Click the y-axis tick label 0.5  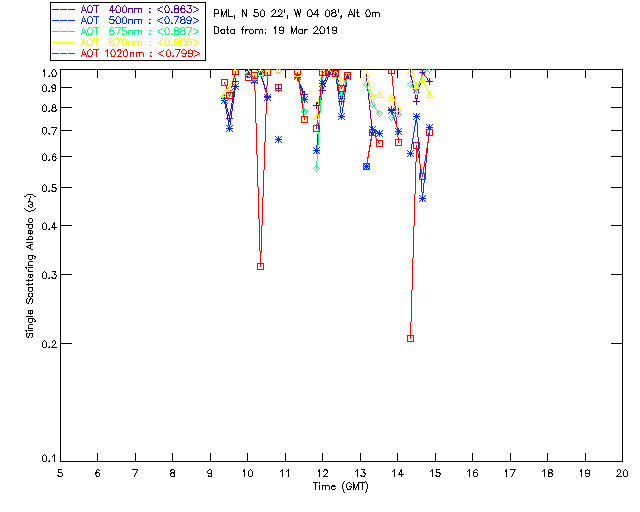pyautogui.click(x=49, y=188)
